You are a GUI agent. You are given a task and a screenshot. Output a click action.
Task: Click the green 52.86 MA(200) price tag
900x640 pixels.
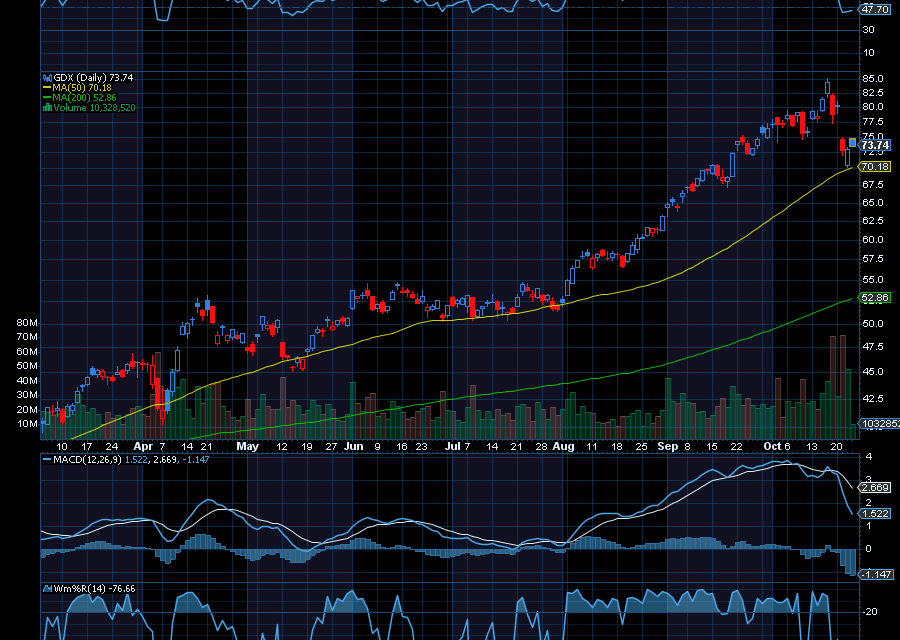(x=875, y=297)
